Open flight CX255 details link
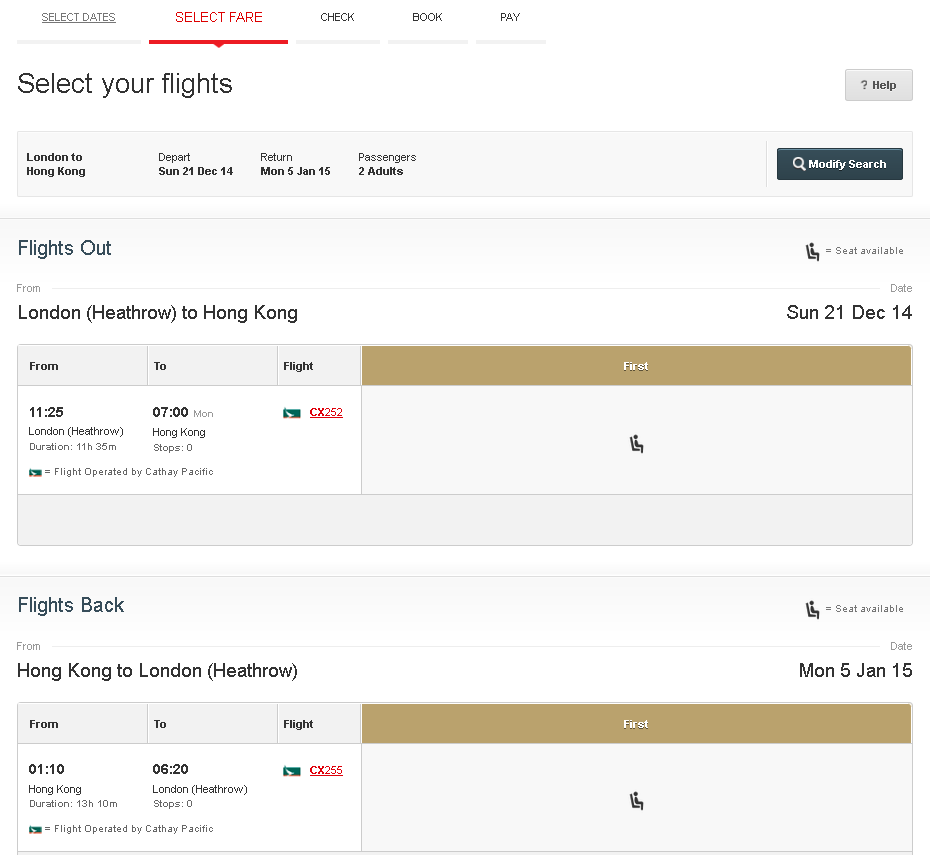This screenshot has height=855, width=930. (x=326, y=770)
